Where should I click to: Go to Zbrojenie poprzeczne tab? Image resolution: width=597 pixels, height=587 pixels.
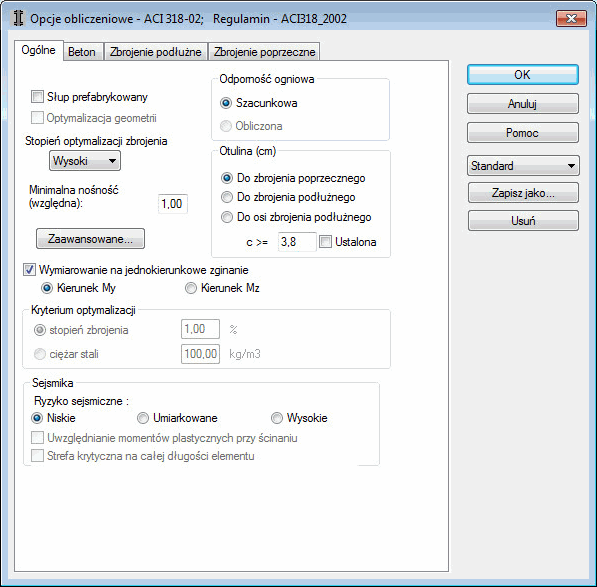[x=265, y=52]
